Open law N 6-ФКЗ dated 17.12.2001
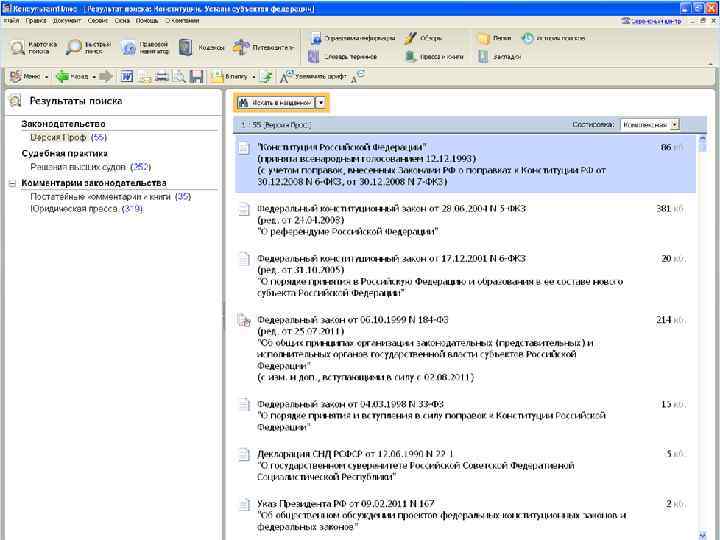The height and width of the screenshot is (540, 720). pyautogui.click(x=465, y=276)
